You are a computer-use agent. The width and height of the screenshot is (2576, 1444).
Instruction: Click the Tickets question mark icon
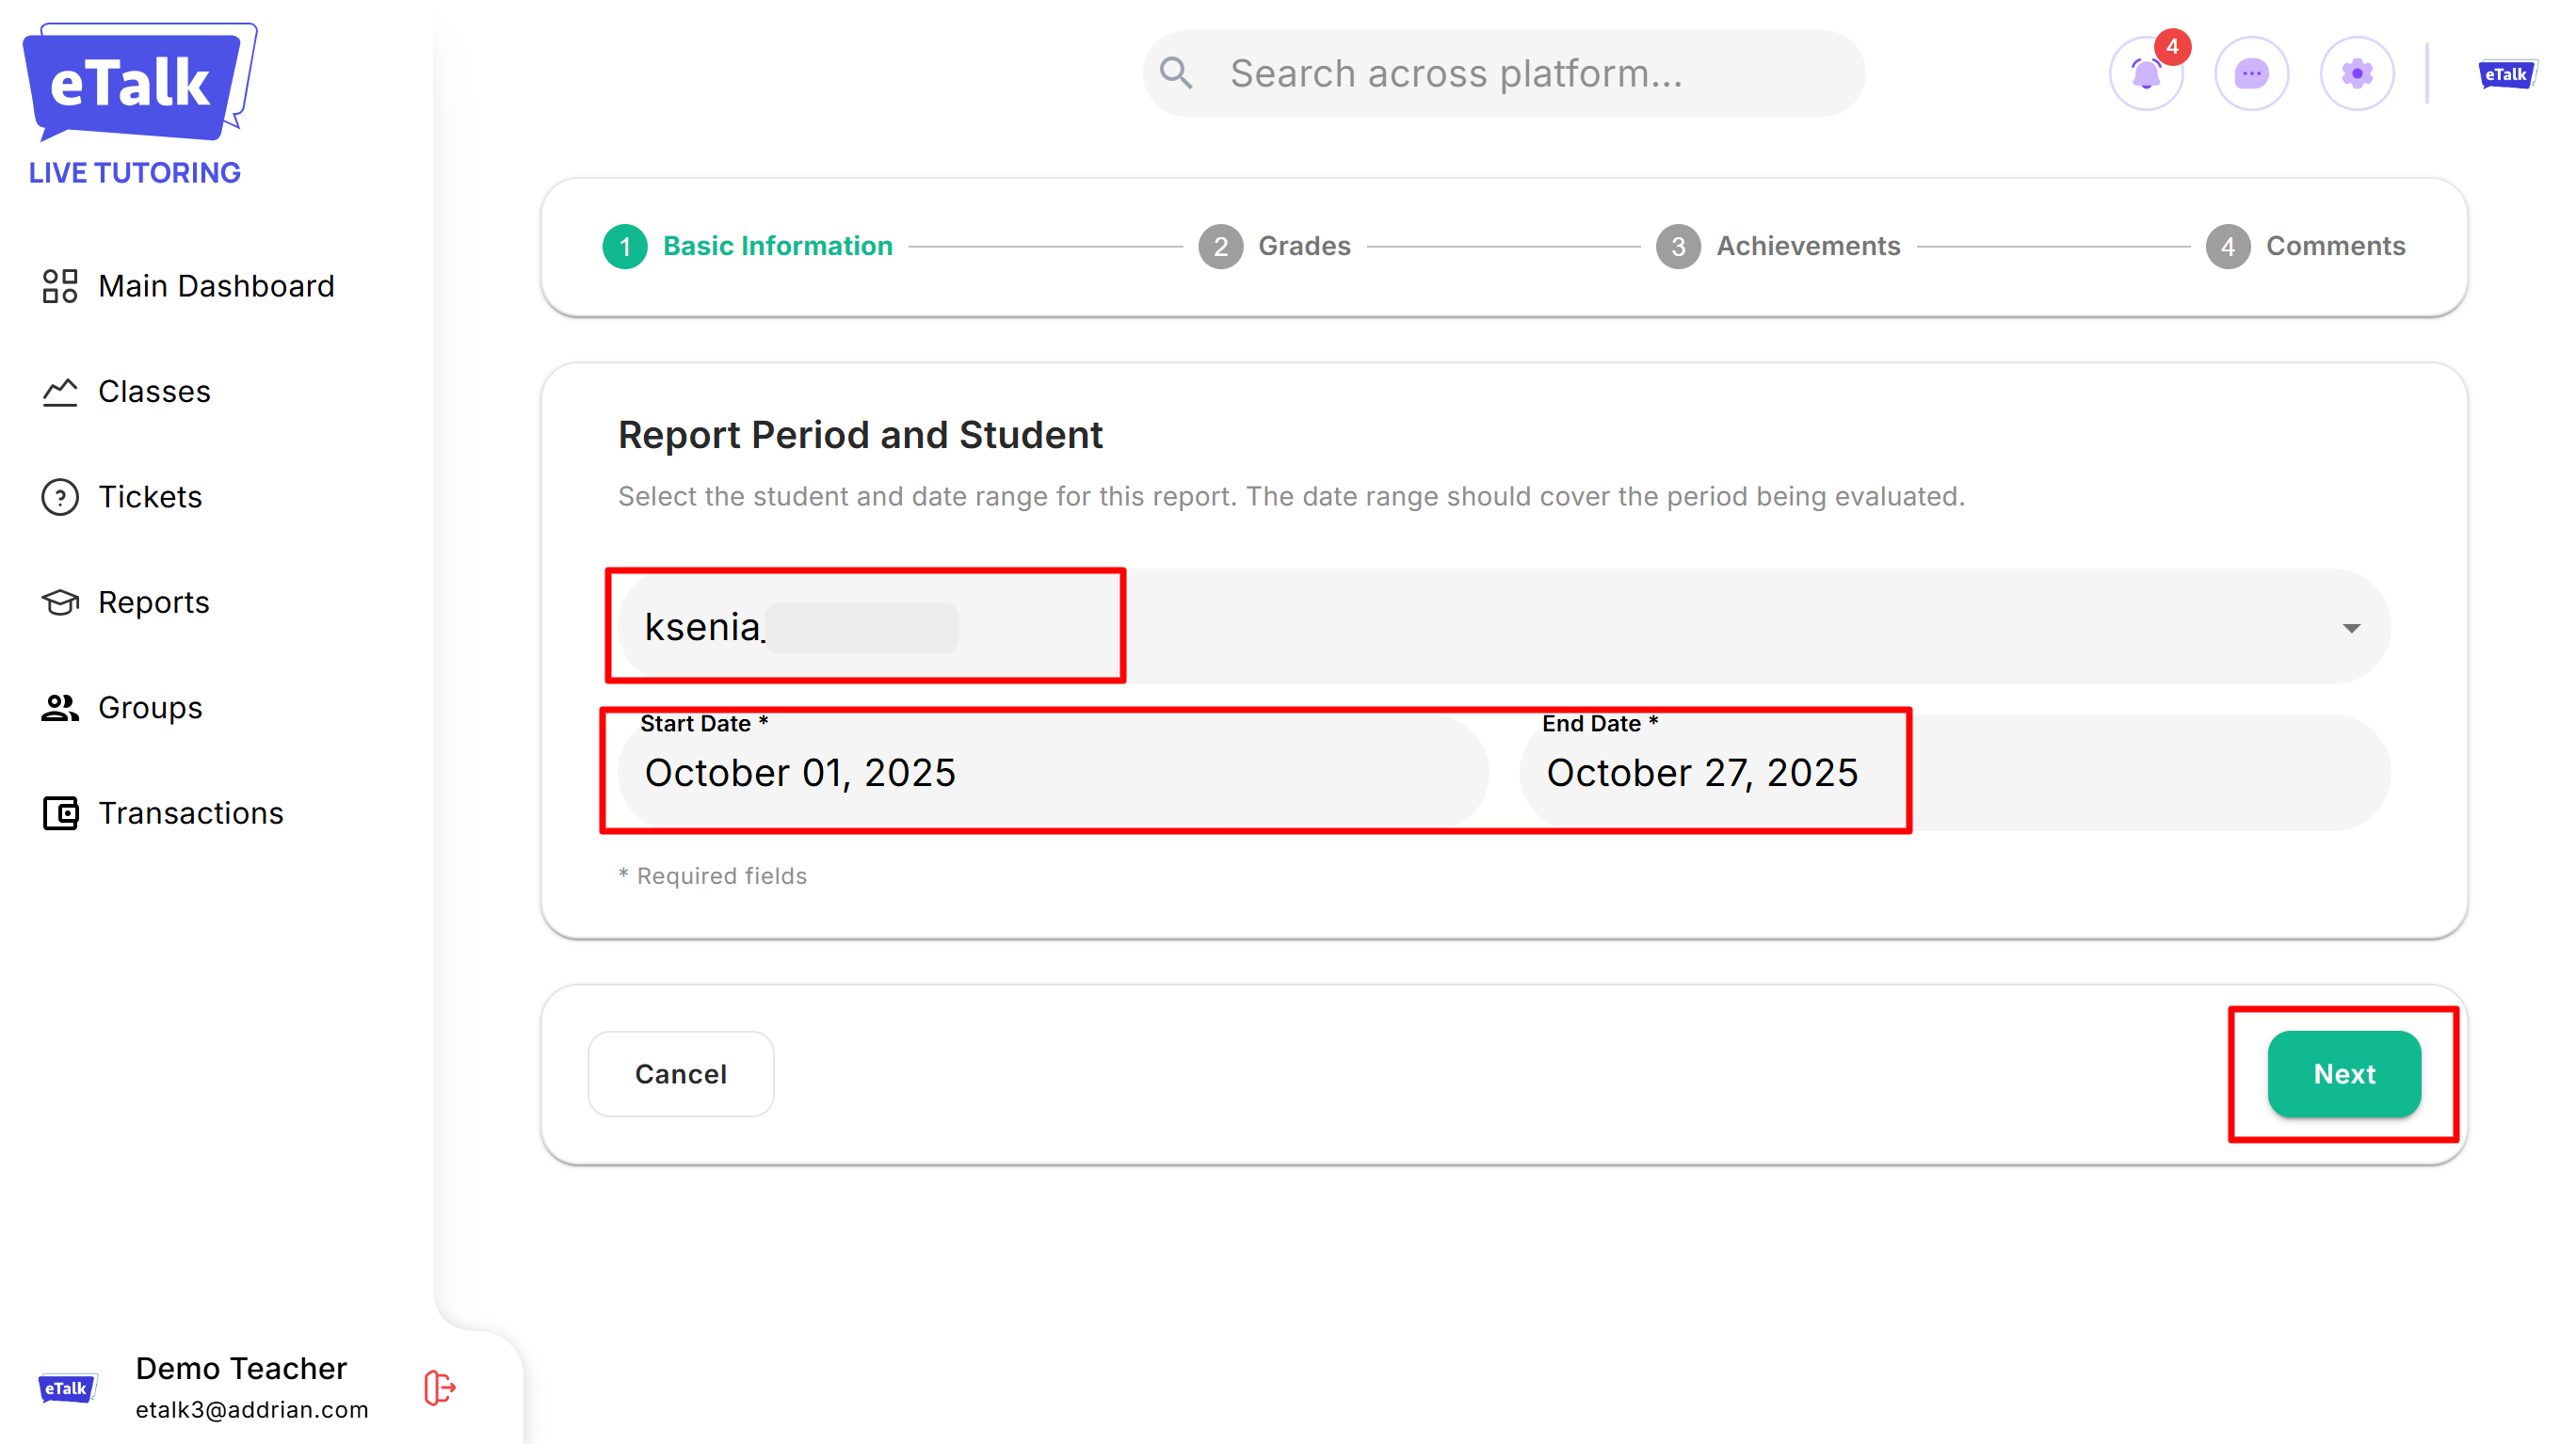point(60,497)
